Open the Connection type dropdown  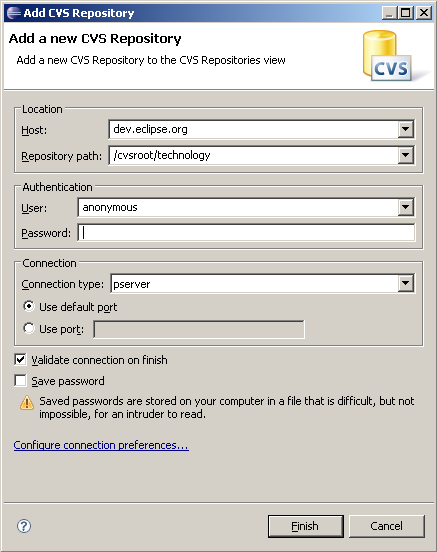[406, 283]
